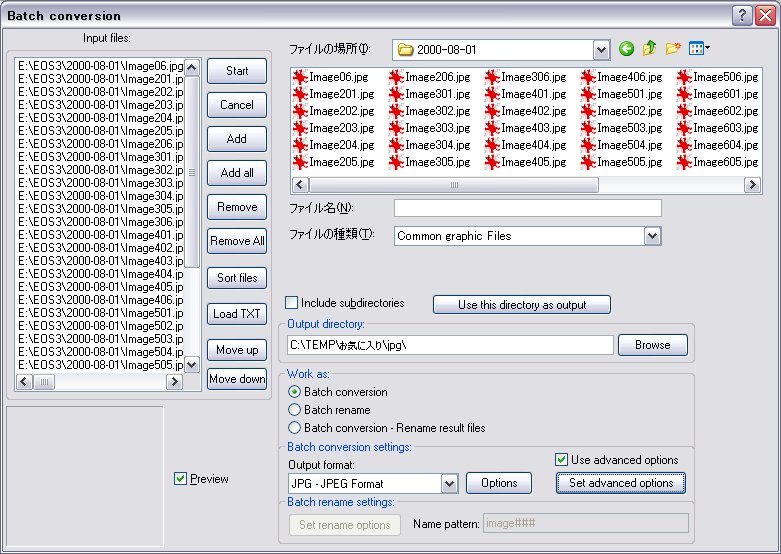Screen dimensions: 781x554
Task: Create new folder icon in browser toolbar
Action: point(674,49)
